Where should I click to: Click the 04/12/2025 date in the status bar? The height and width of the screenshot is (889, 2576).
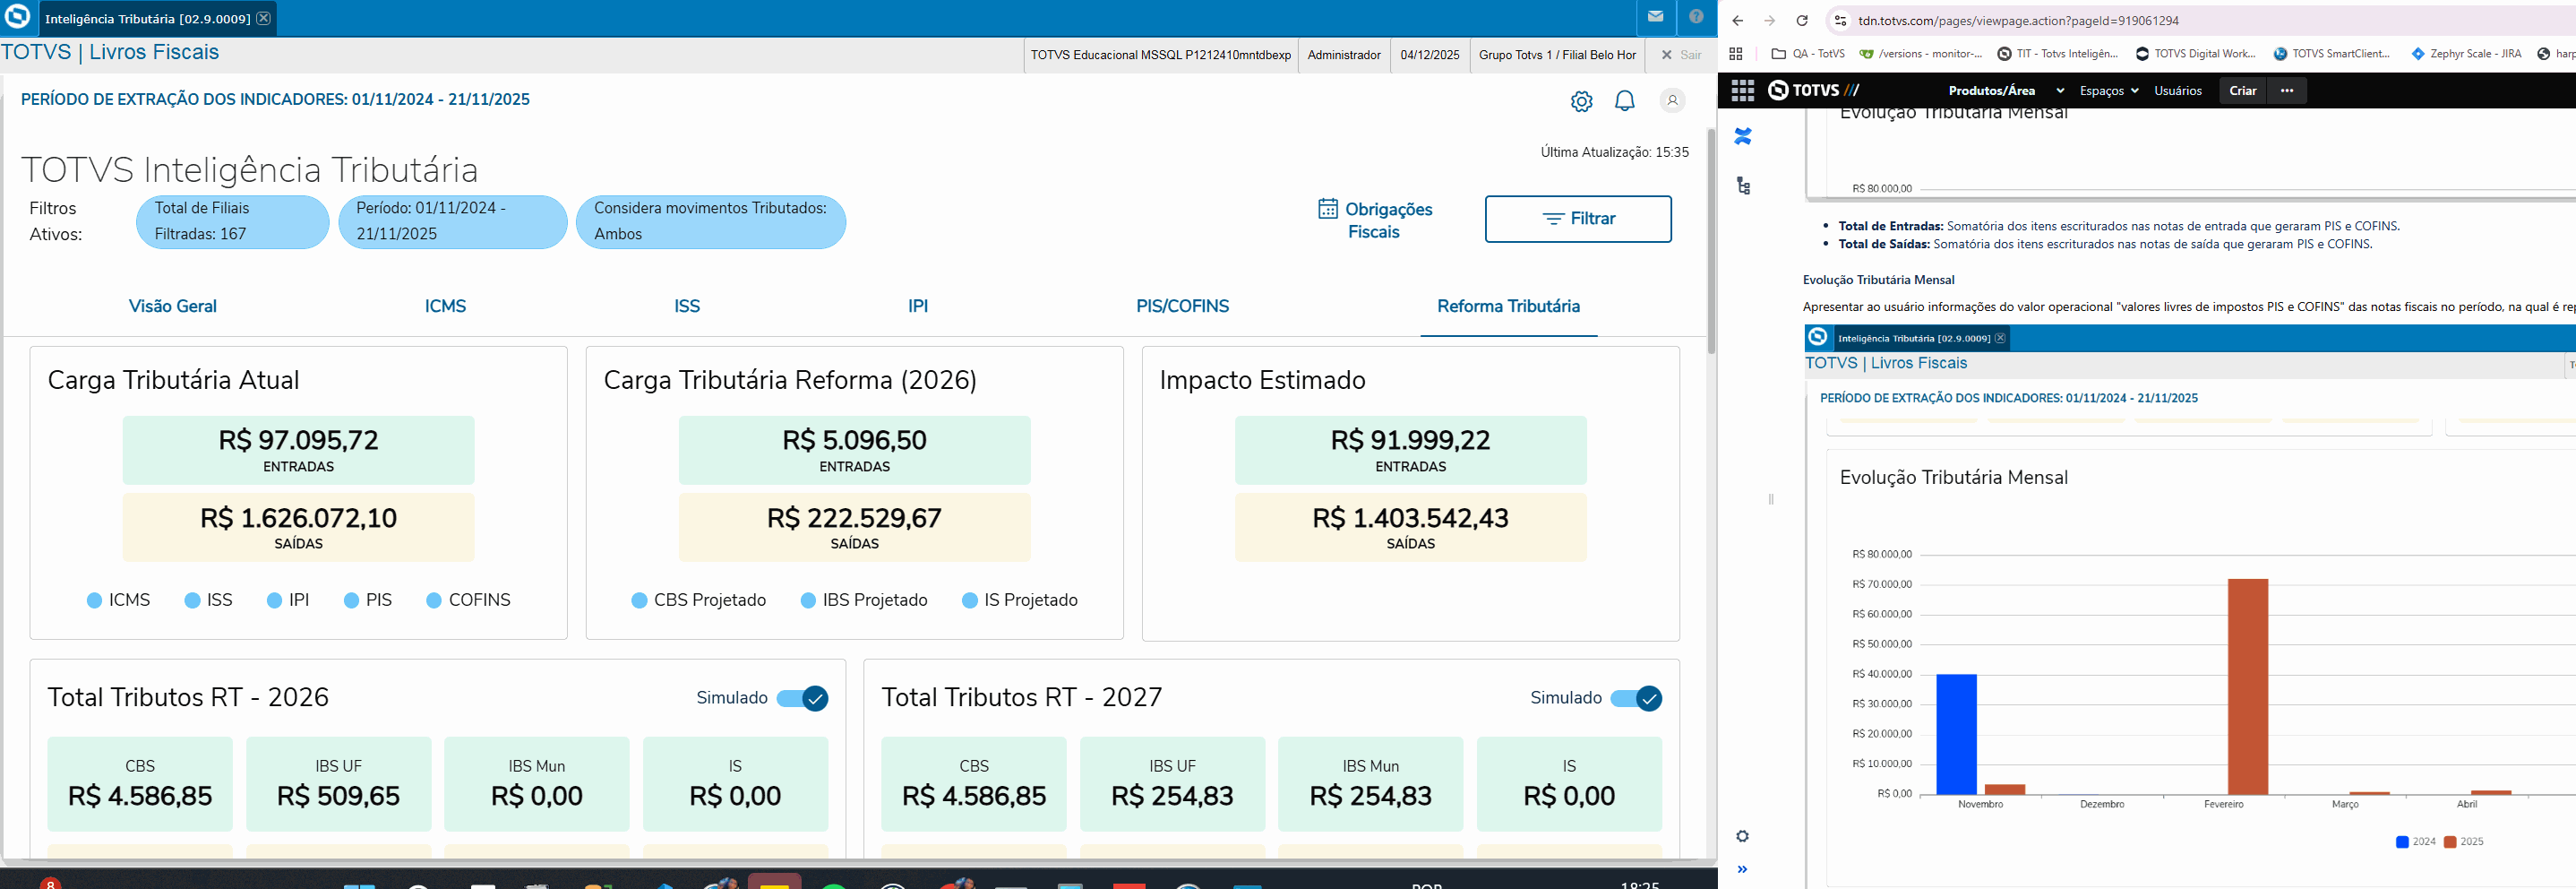point(1430,55)
